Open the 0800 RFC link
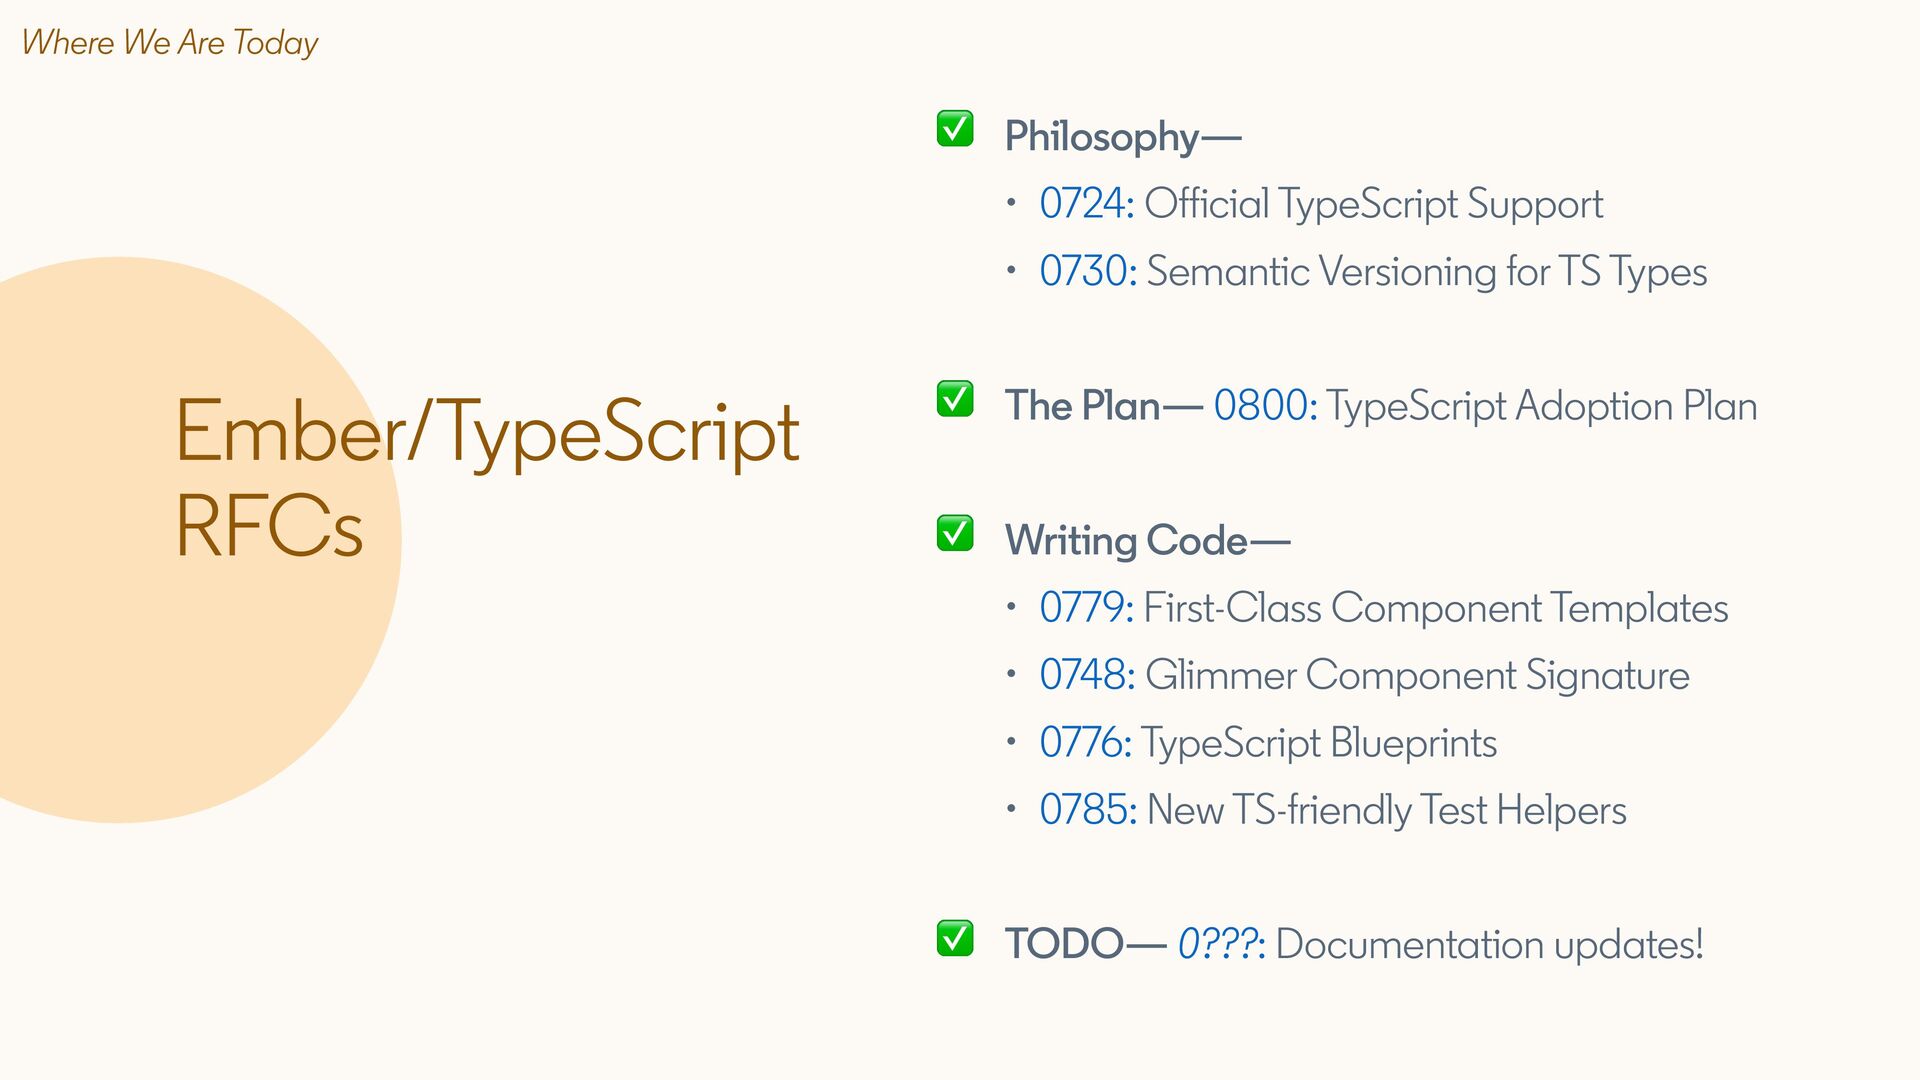 (x=1265, y=406)
